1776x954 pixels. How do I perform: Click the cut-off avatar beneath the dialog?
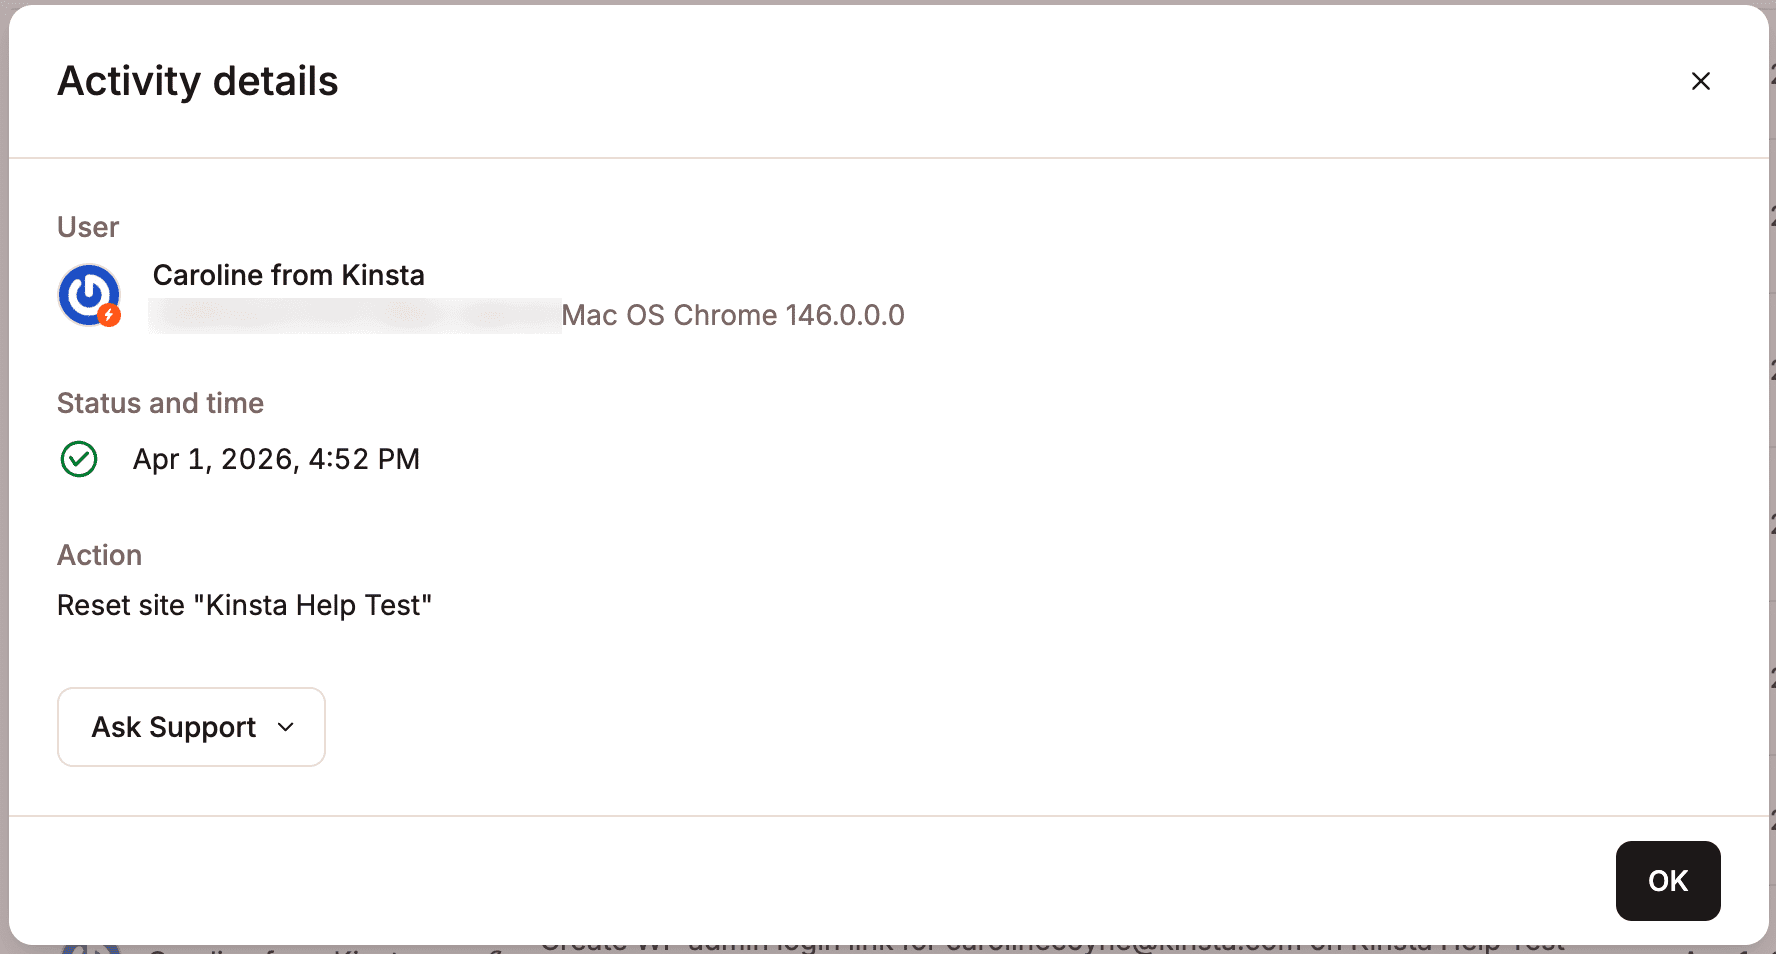tap(90, 949)
